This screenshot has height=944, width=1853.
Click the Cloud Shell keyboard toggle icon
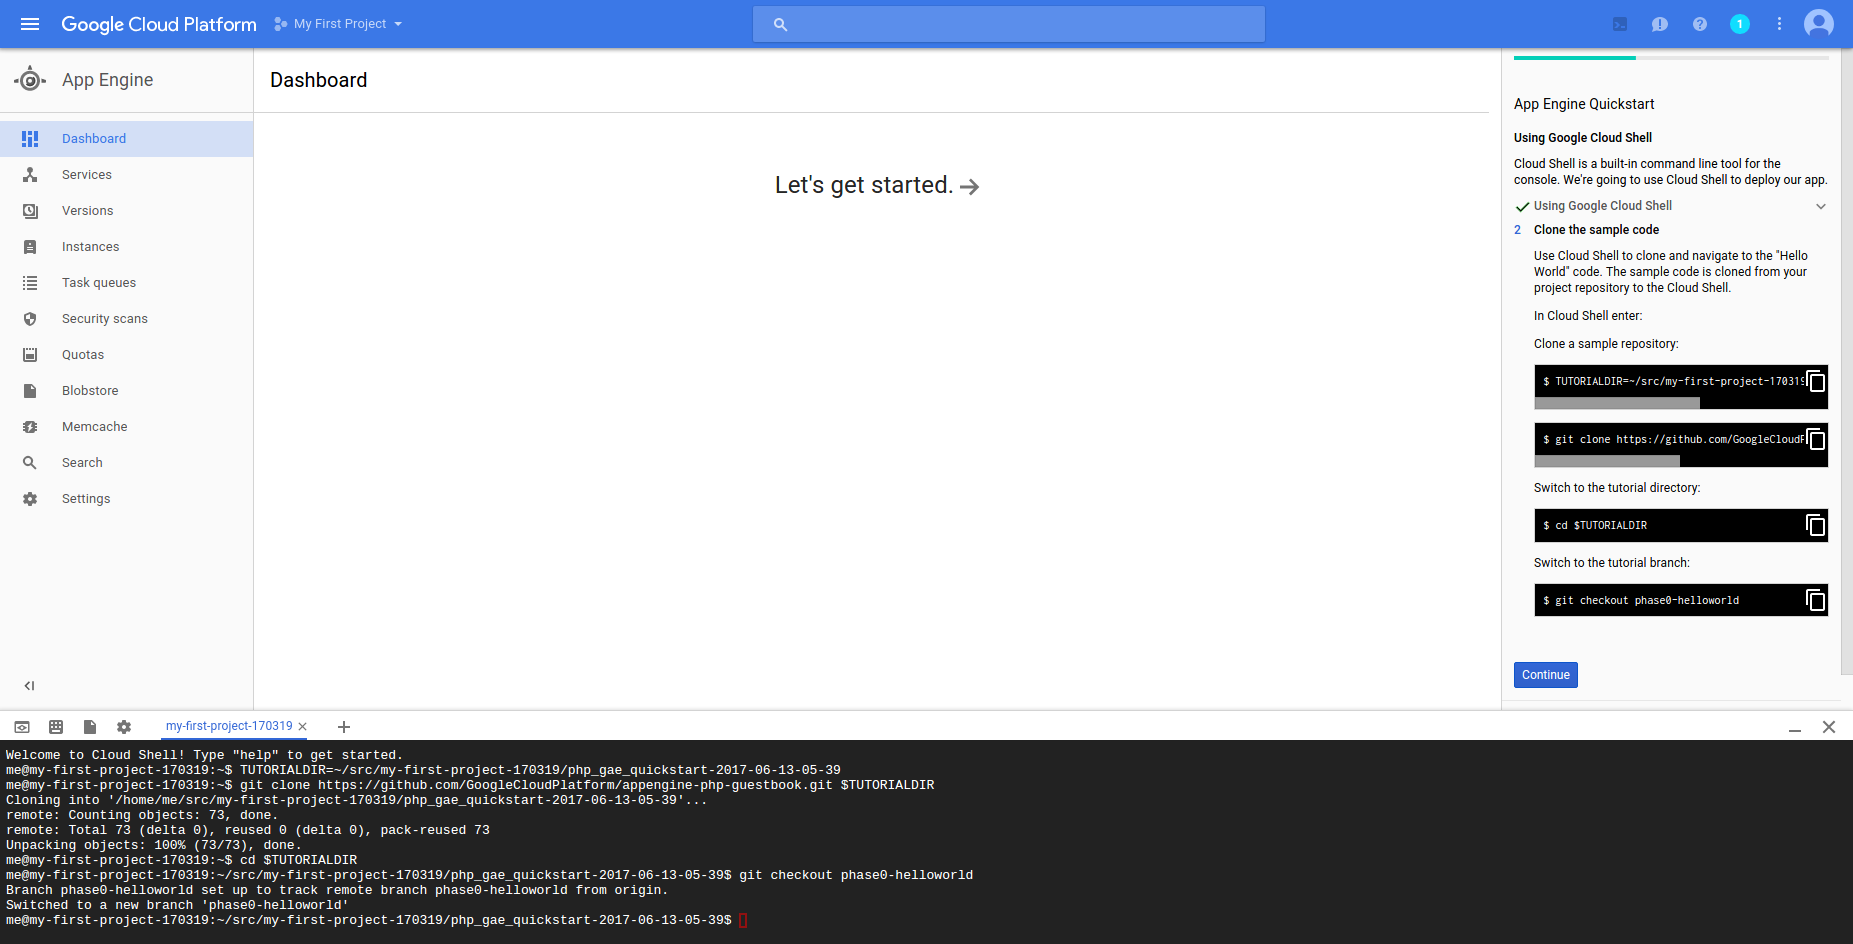click(56, 727)
